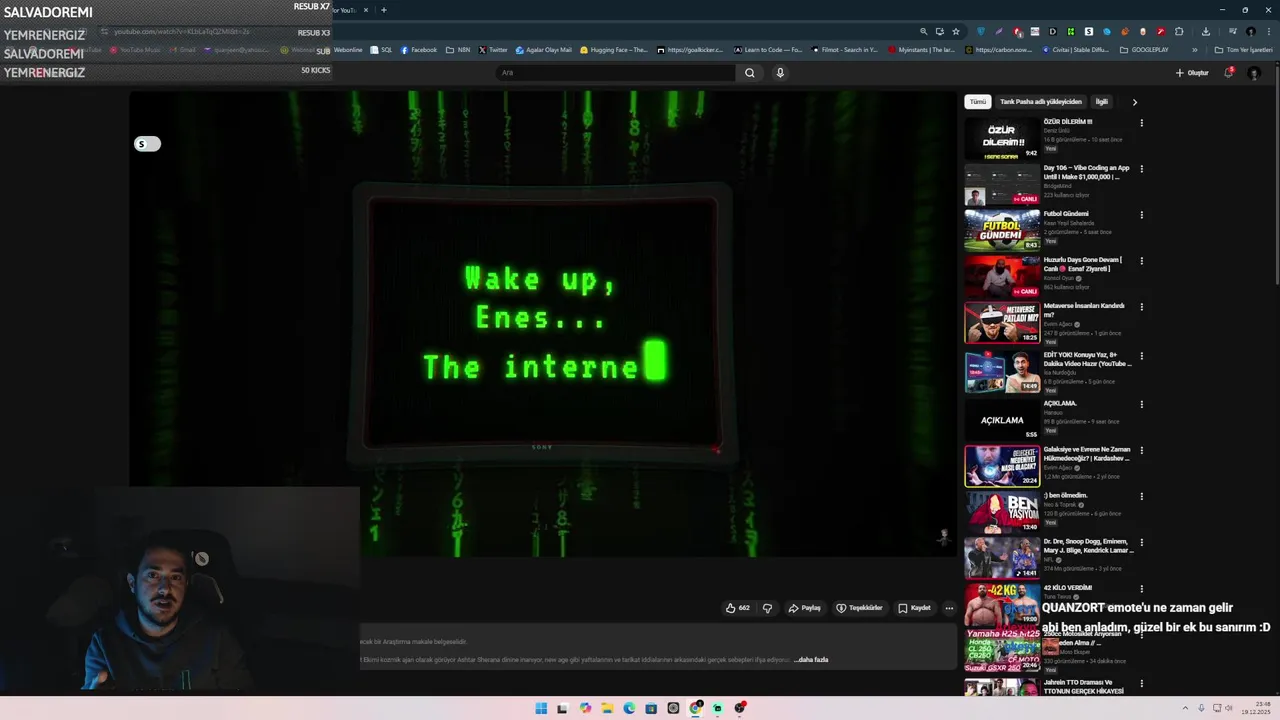
Task: Click the Oluştur create button
Action: (1192, 73)
